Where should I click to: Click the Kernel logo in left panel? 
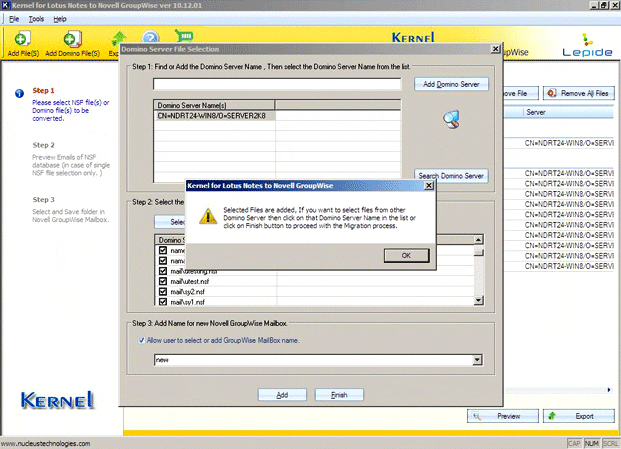(57, 400)
